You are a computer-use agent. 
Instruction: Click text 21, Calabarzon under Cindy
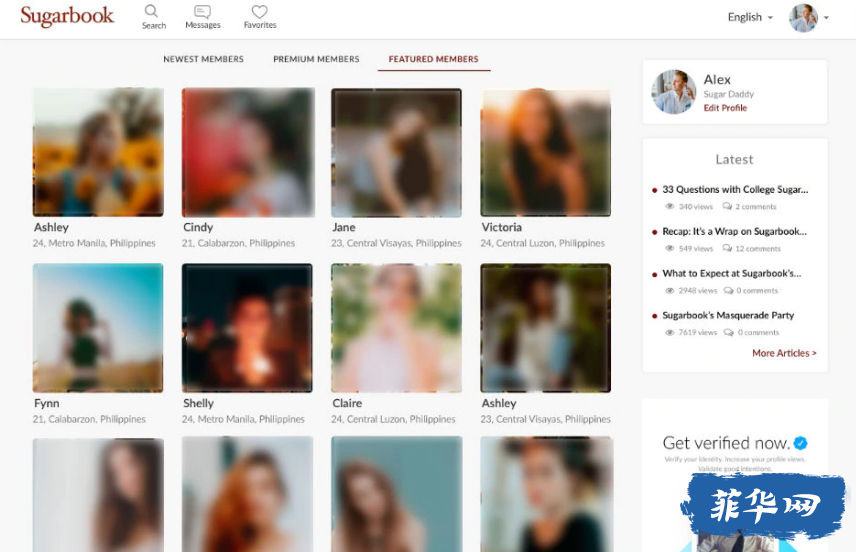239,243
